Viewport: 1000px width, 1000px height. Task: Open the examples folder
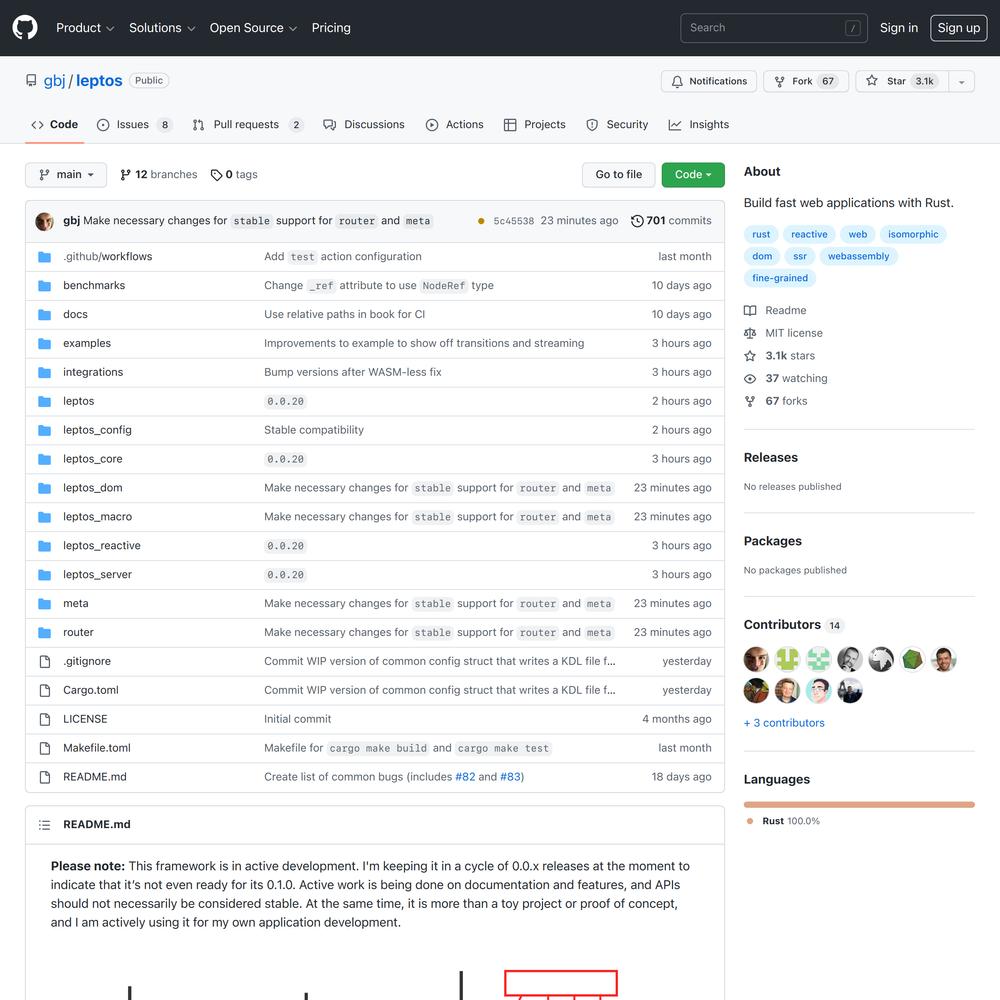point(87,344)
